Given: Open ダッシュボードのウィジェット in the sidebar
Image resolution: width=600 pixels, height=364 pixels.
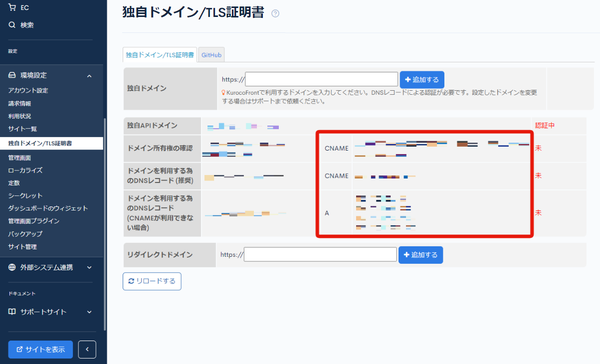Looking at the screenshot, I should coord(48,208).
